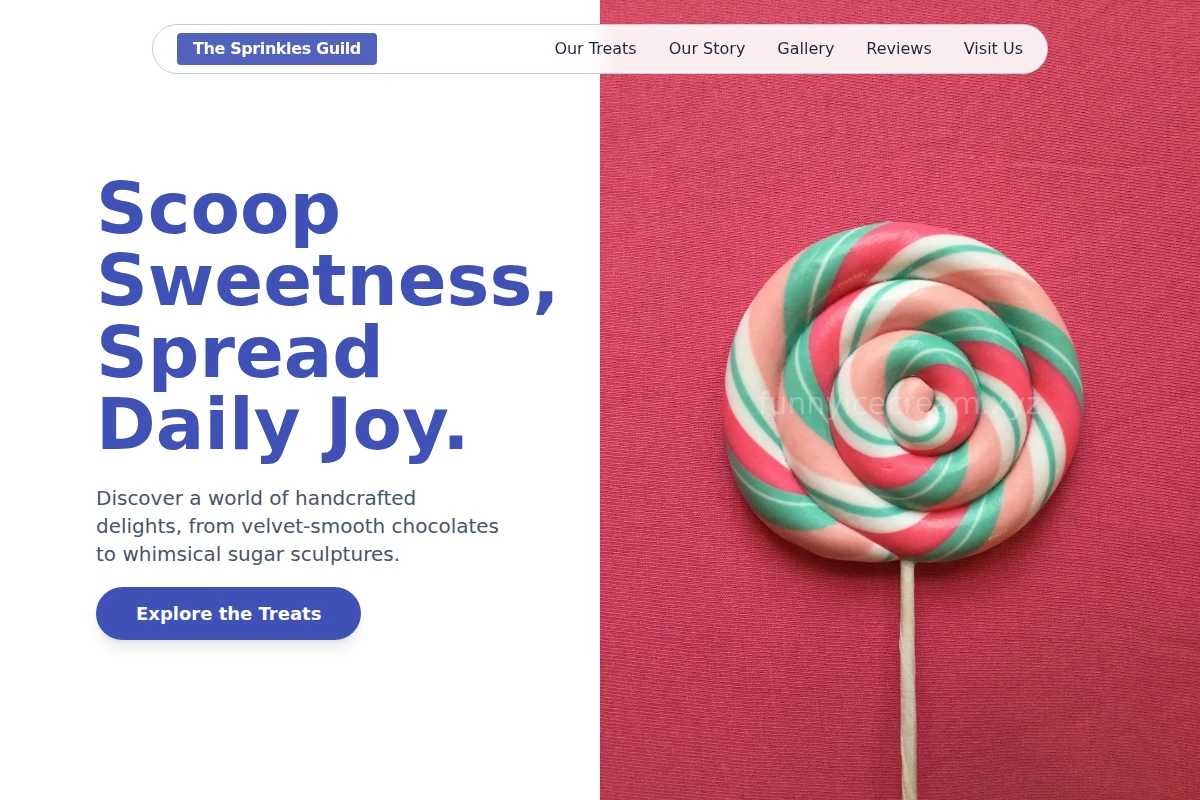This screenshot has width=1200, height=800.
Task: Click the Daily Joy. headline line
Action: (282, 425)
